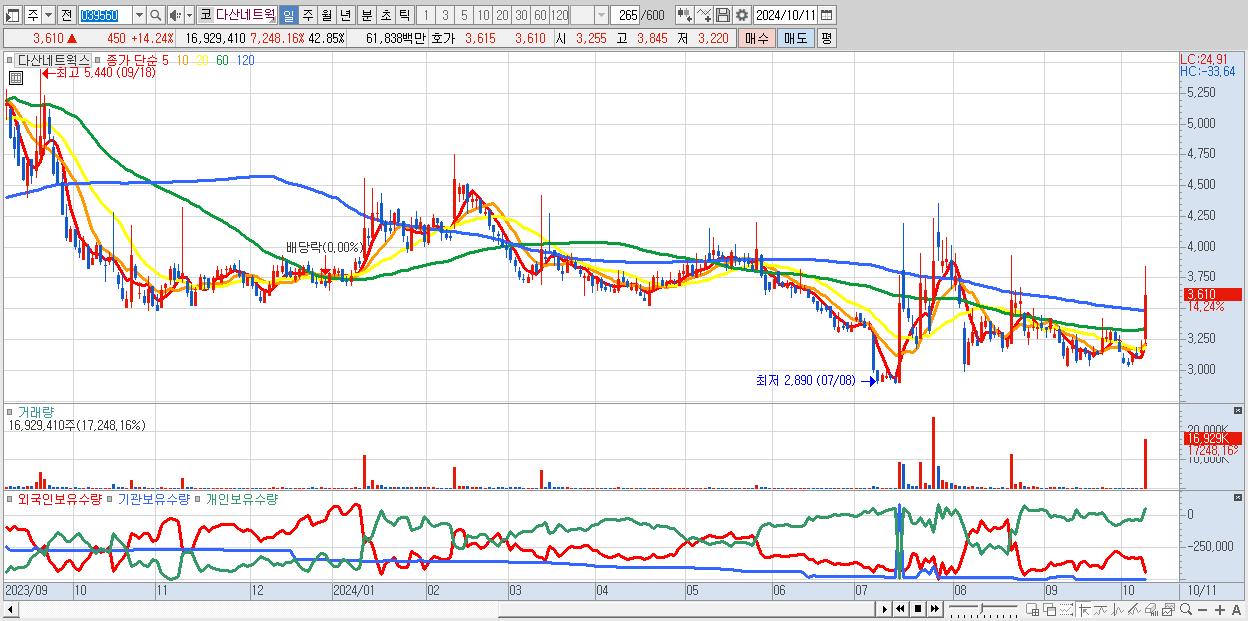Click the 코 다산네트웍 stock name field

(x=236, y=15)
